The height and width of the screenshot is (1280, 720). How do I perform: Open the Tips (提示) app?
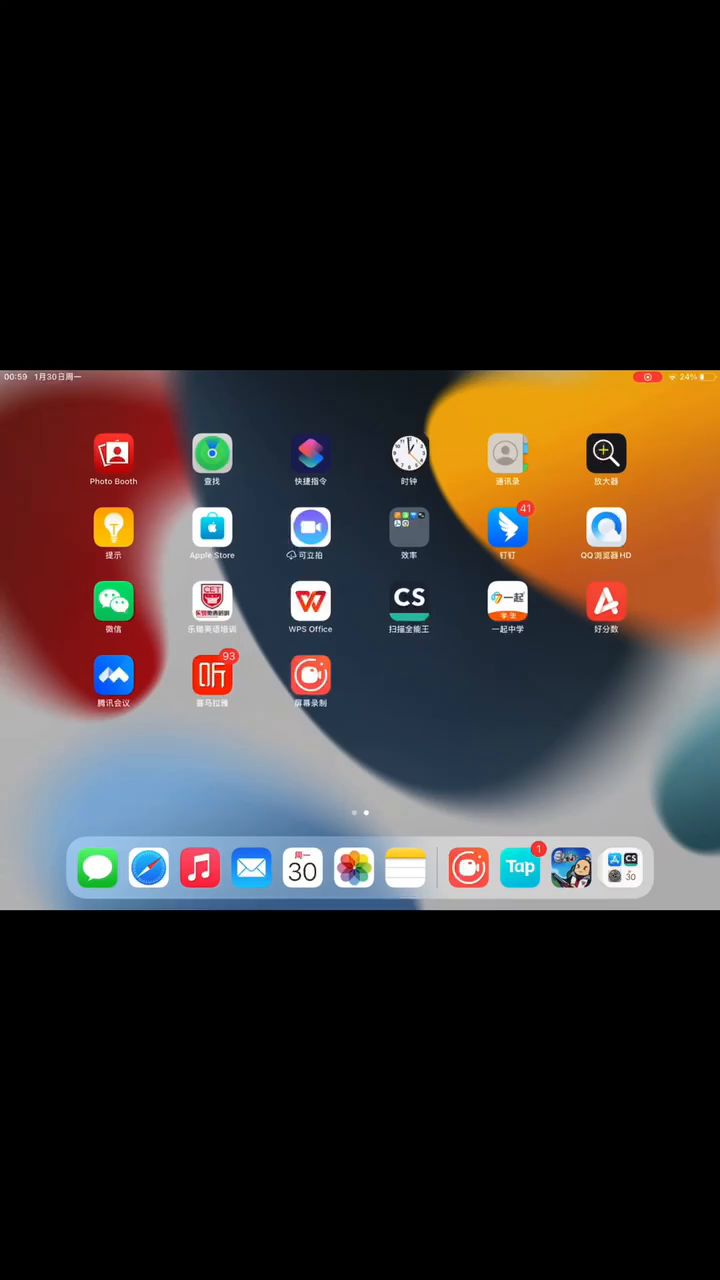pyautogui.click(x=114, y=527)
